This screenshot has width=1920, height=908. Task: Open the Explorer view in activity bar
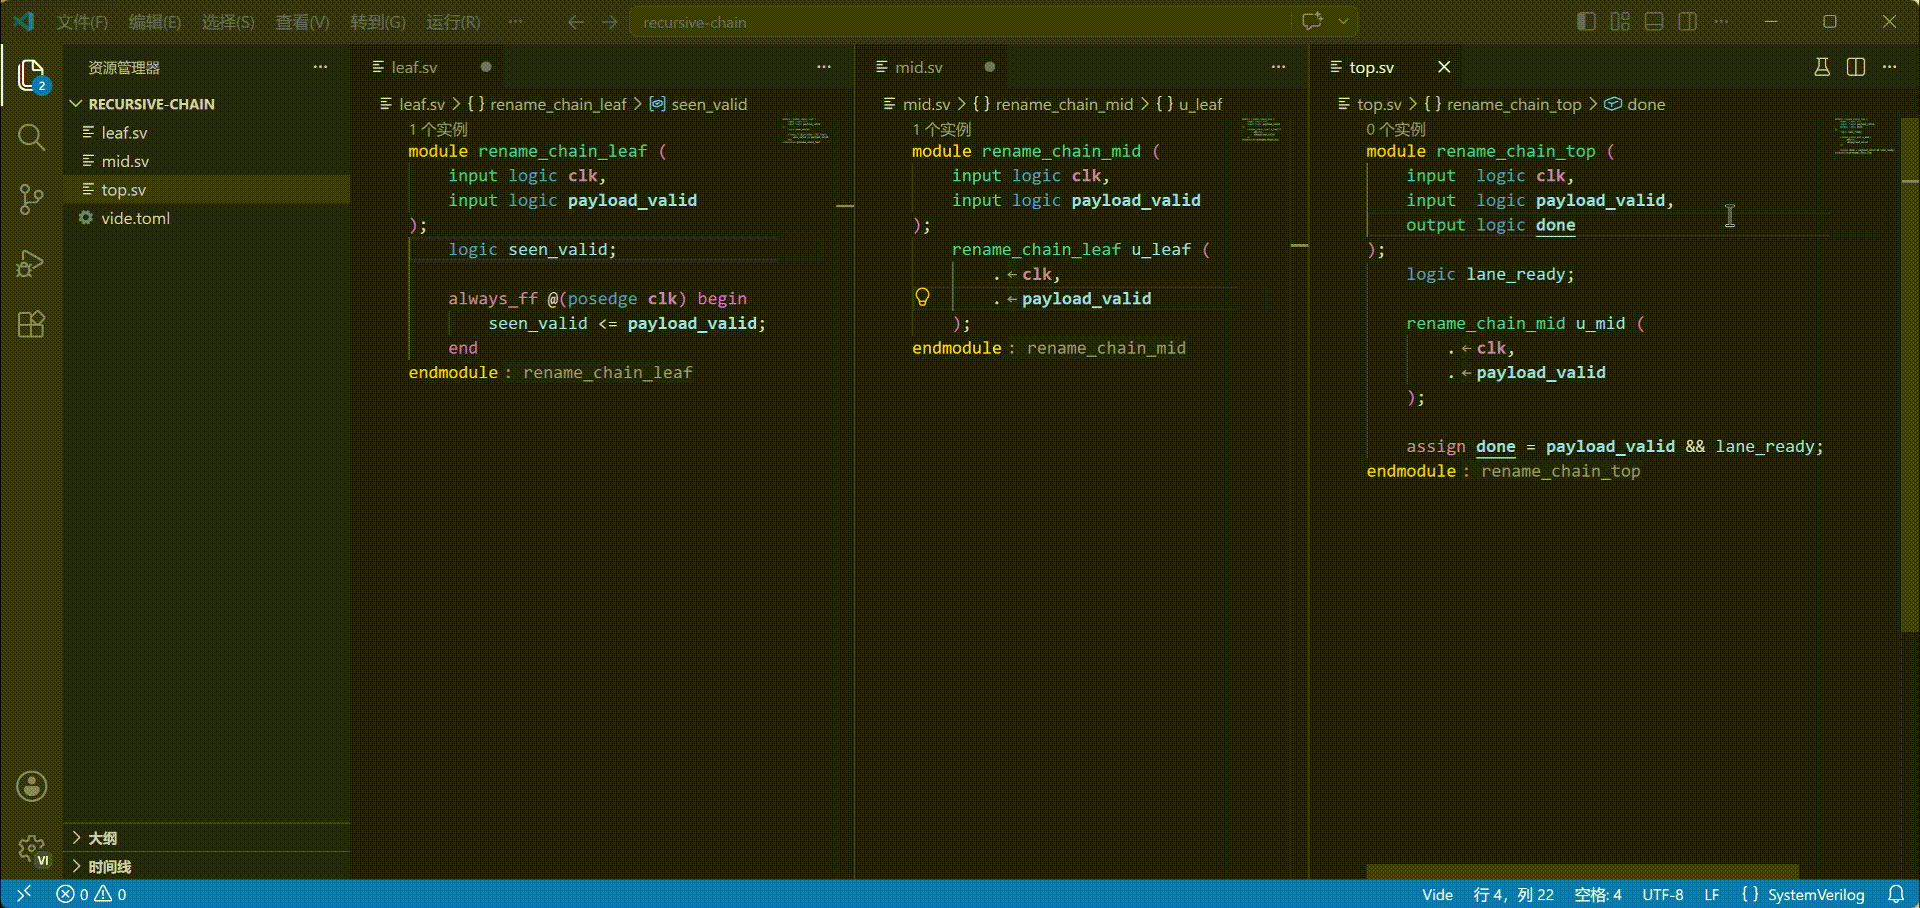pyautogui.click(x=31, y=75)
